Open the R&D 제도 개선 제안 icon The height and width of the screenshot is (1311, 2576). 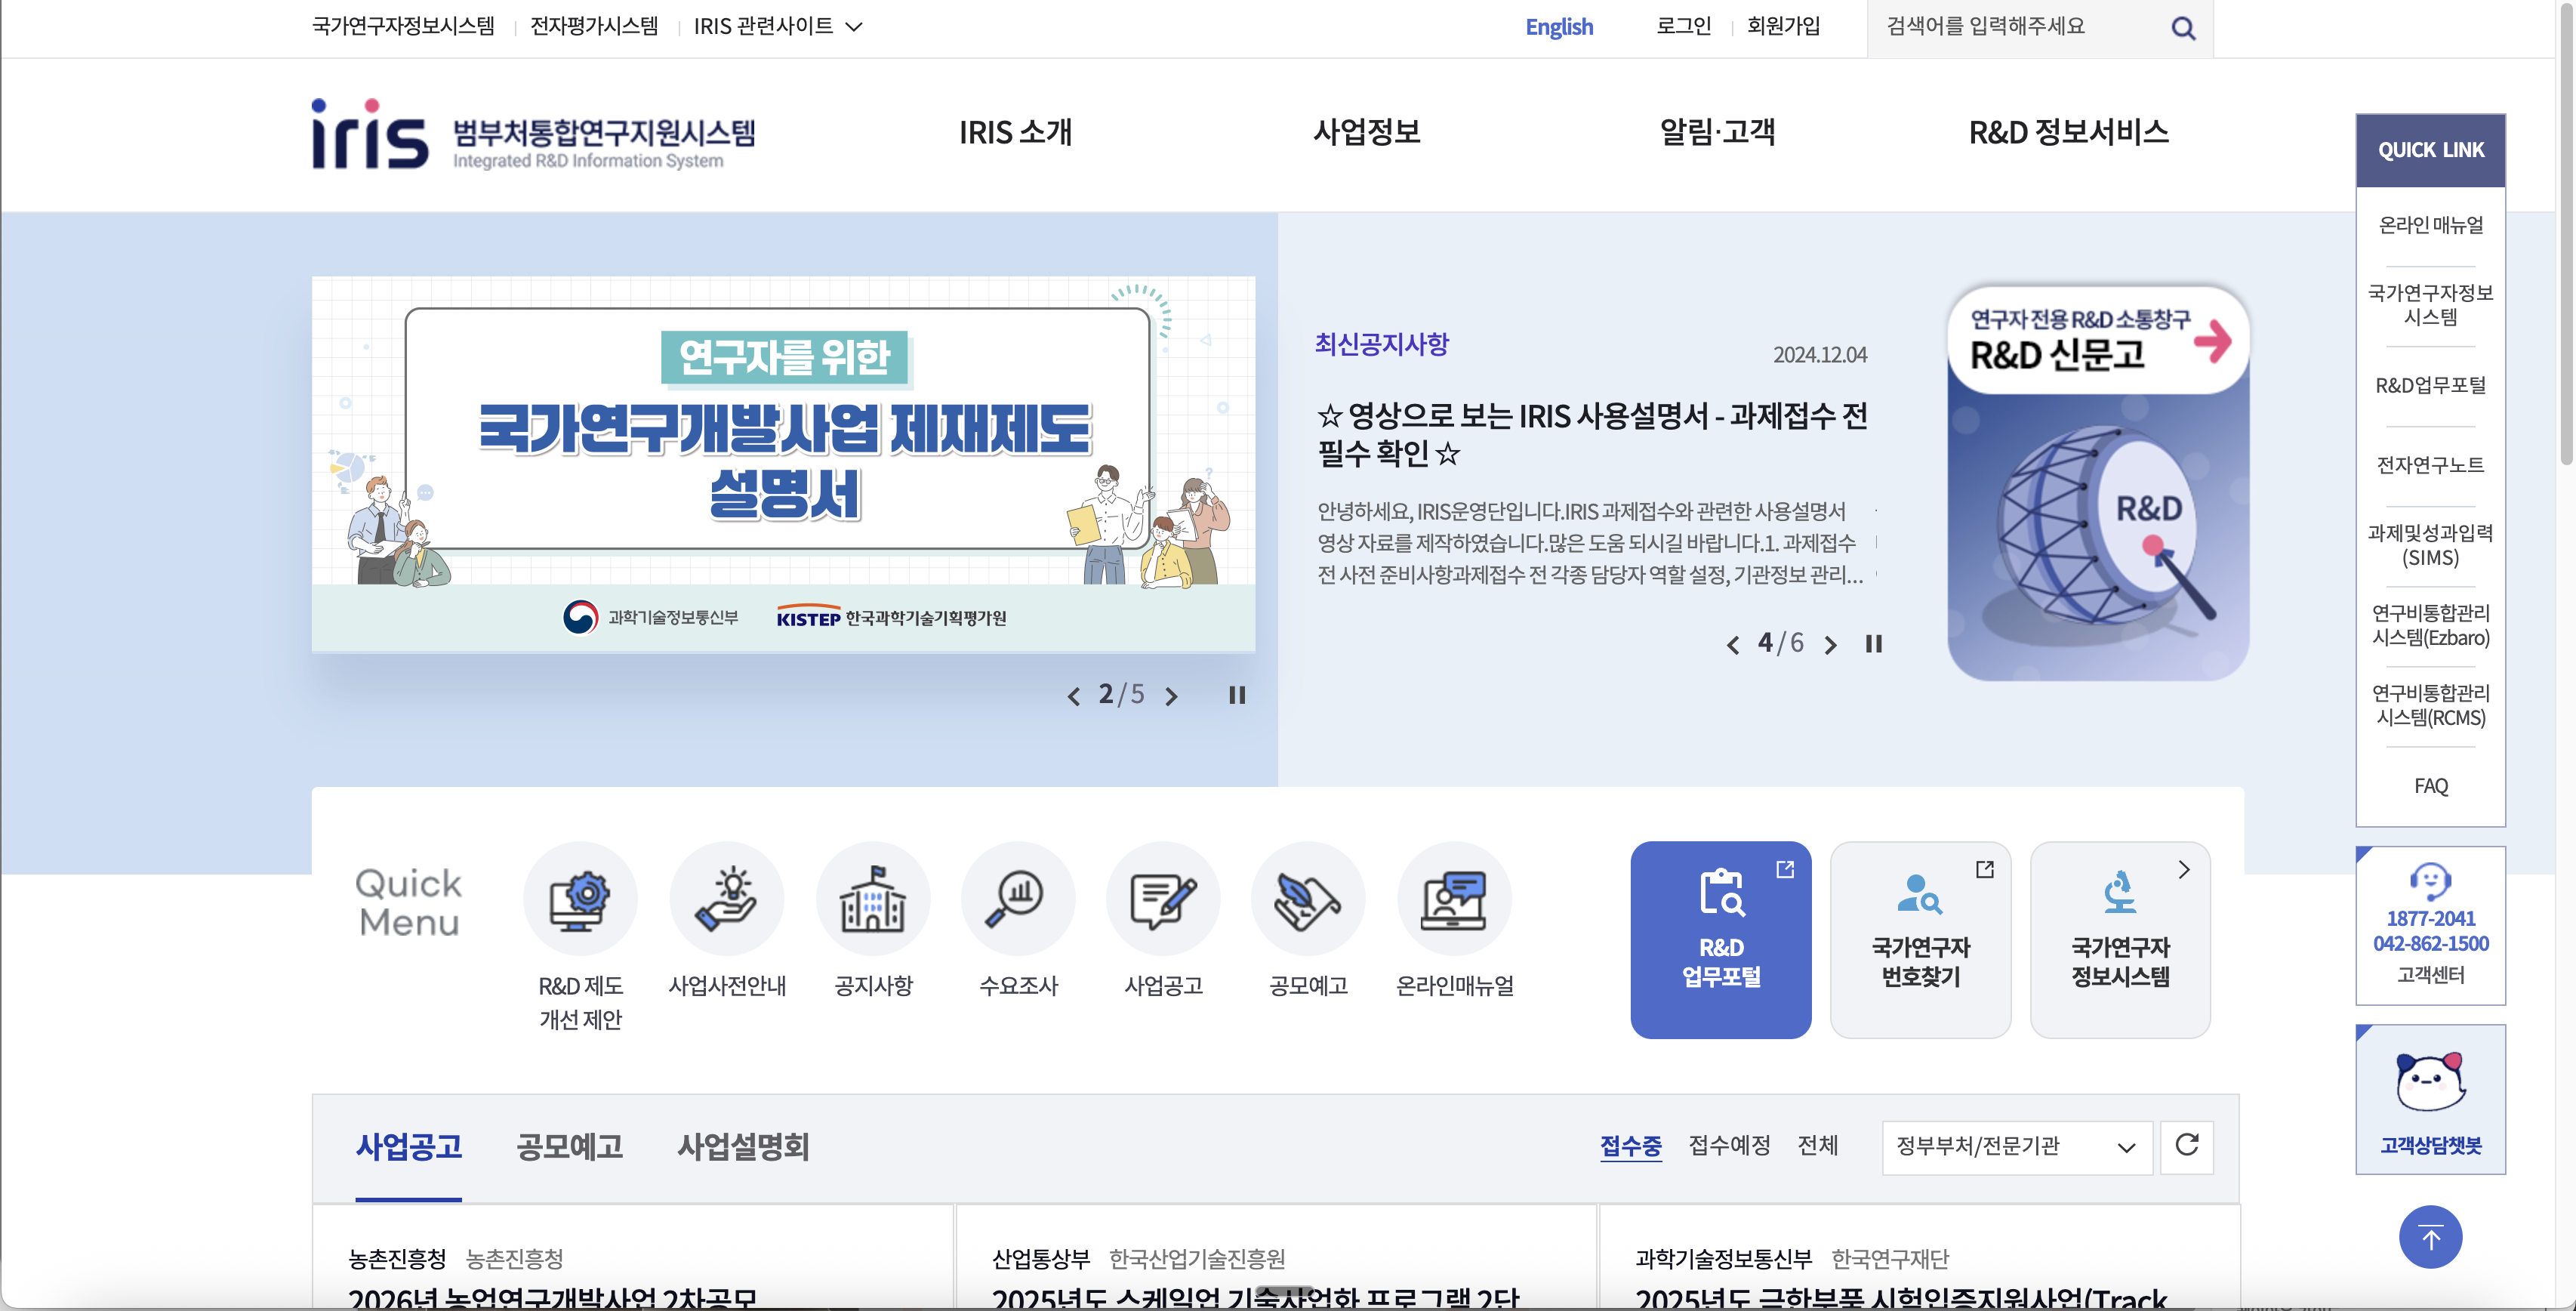(580, 898)
